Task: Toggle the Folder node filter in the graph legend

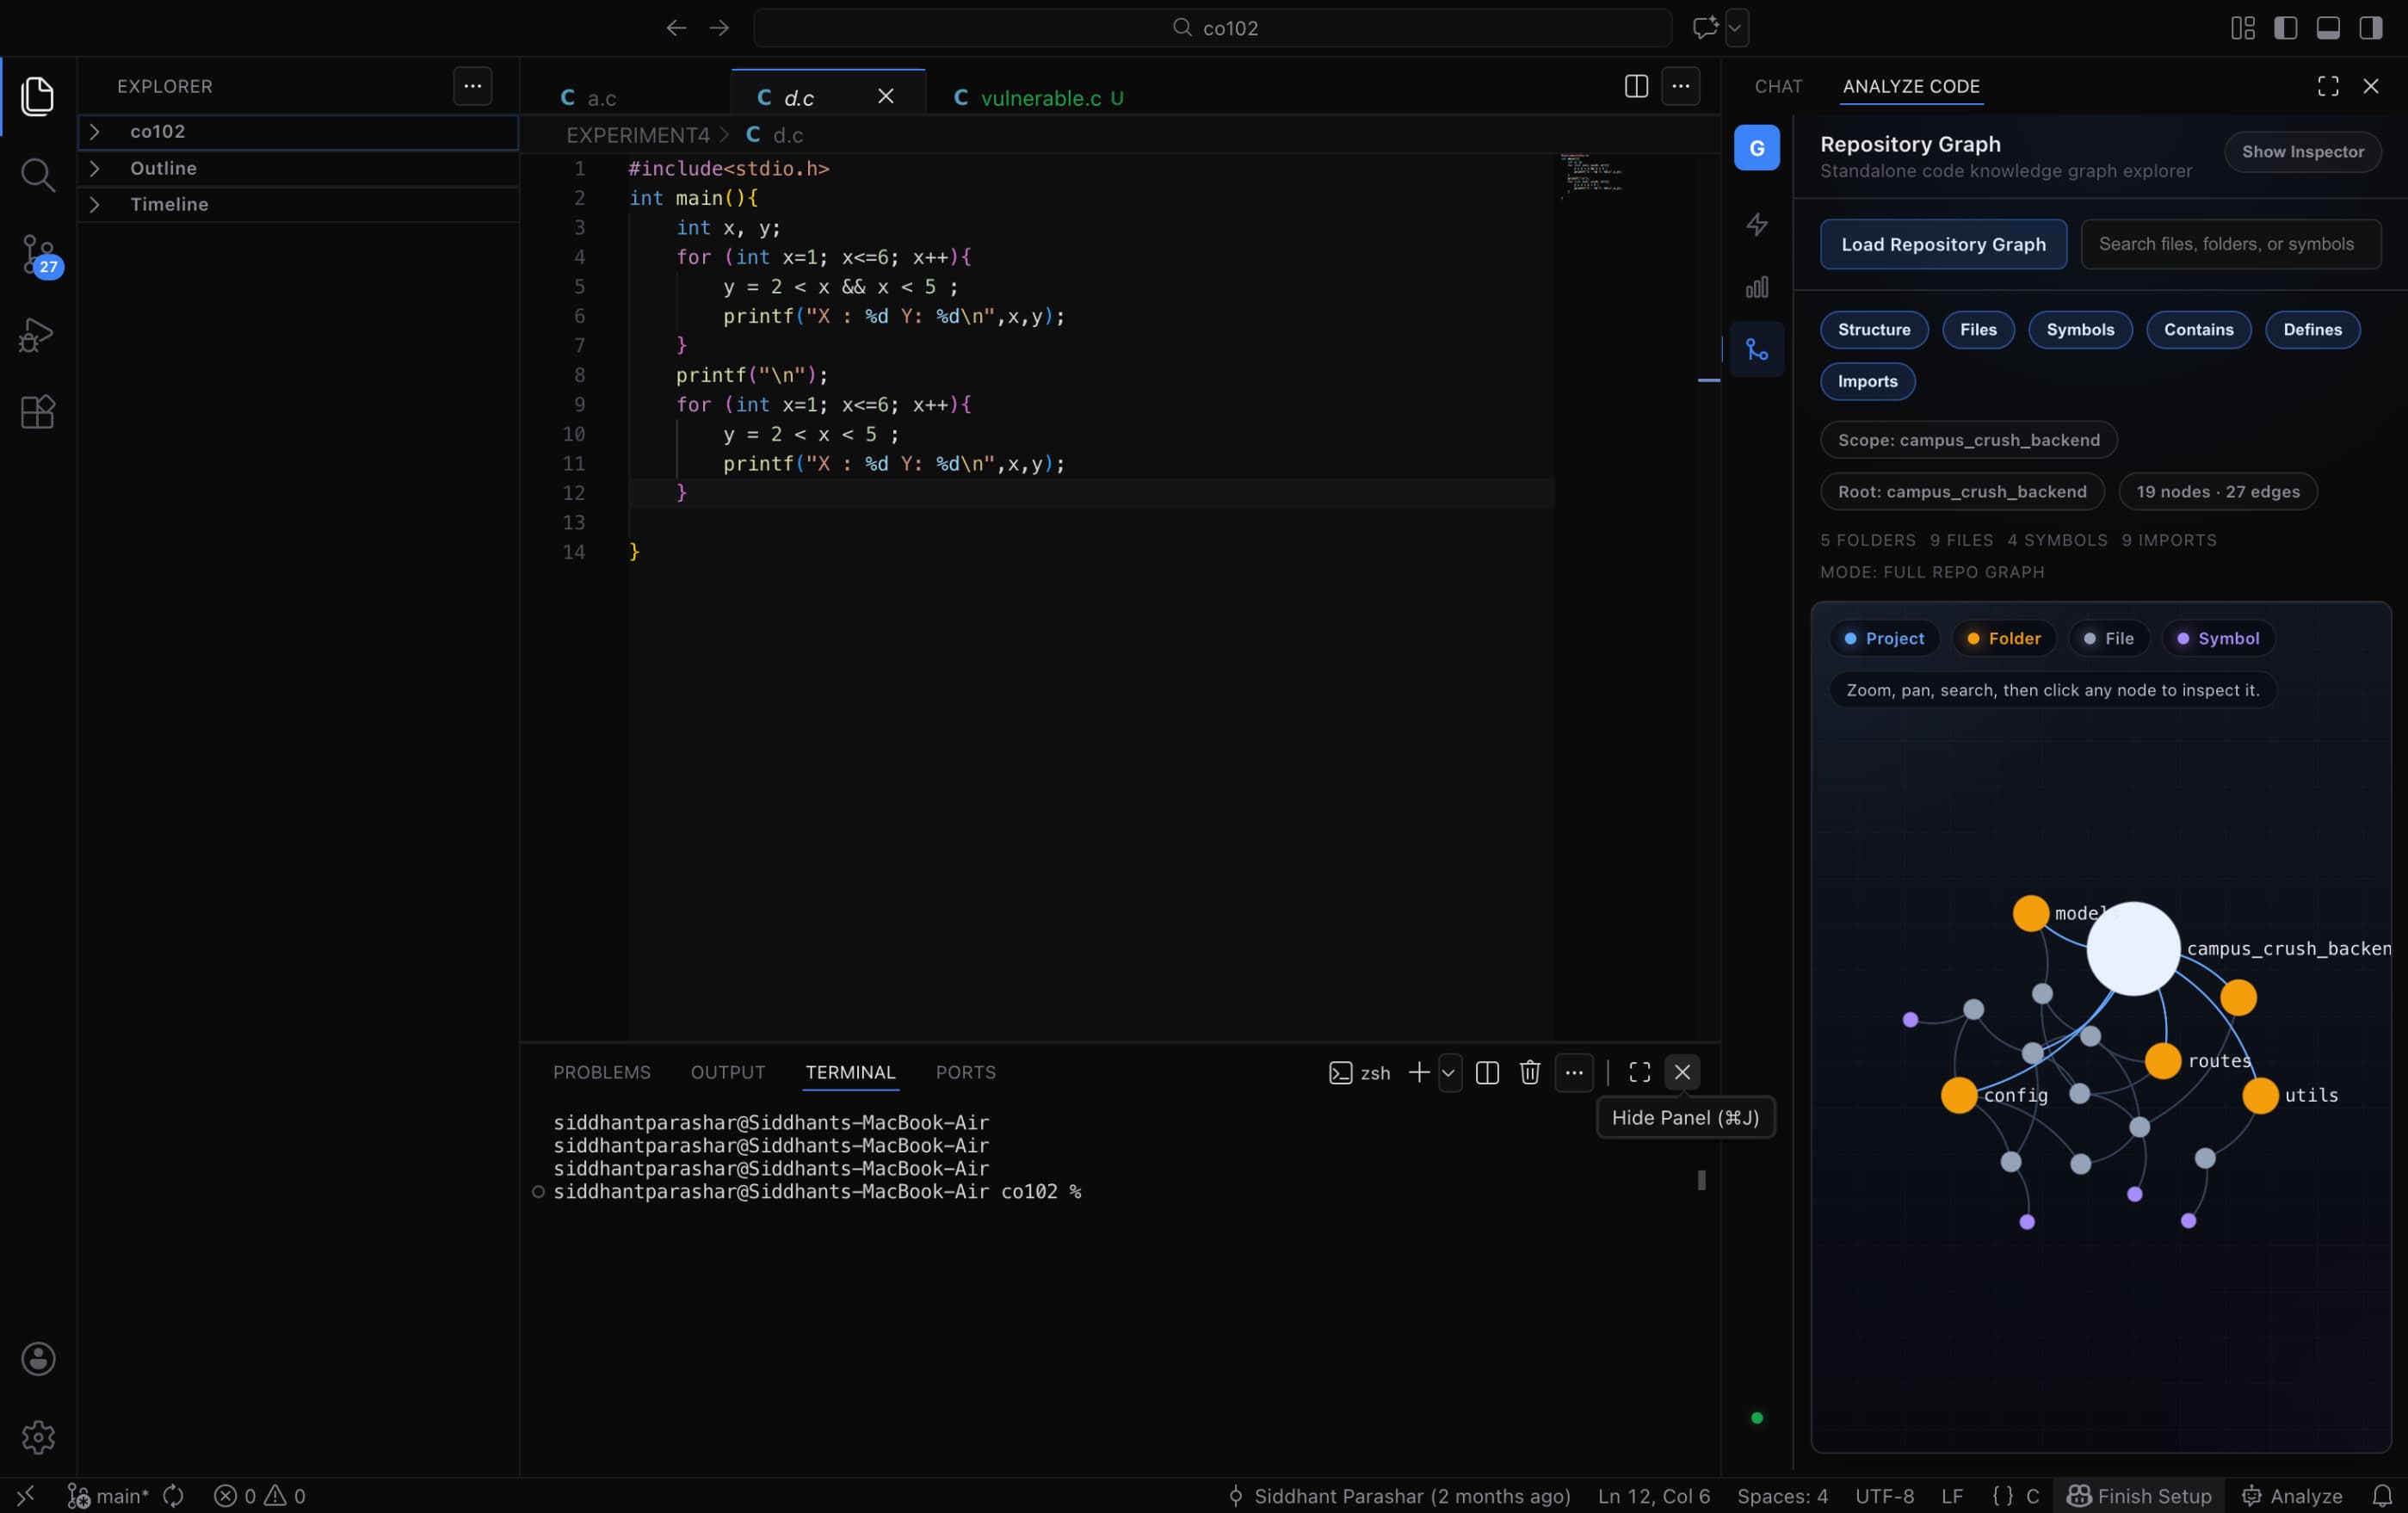Action: [x=2004, y=638]
